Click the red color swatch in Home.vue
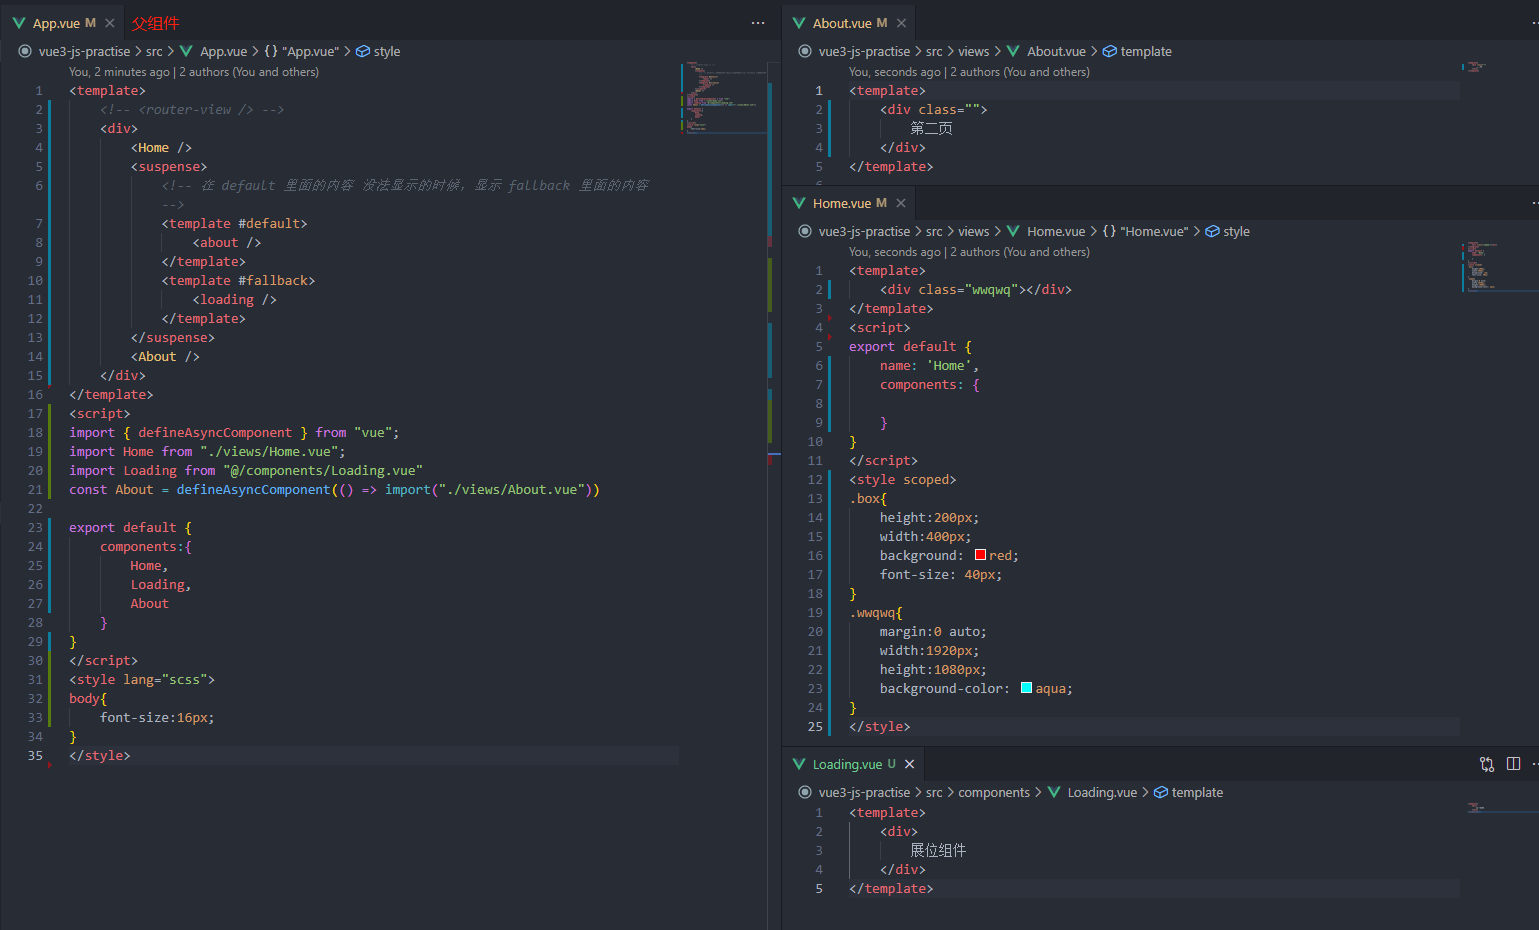The width and height of the screenshot is (1539, 930). click(980, 555)
